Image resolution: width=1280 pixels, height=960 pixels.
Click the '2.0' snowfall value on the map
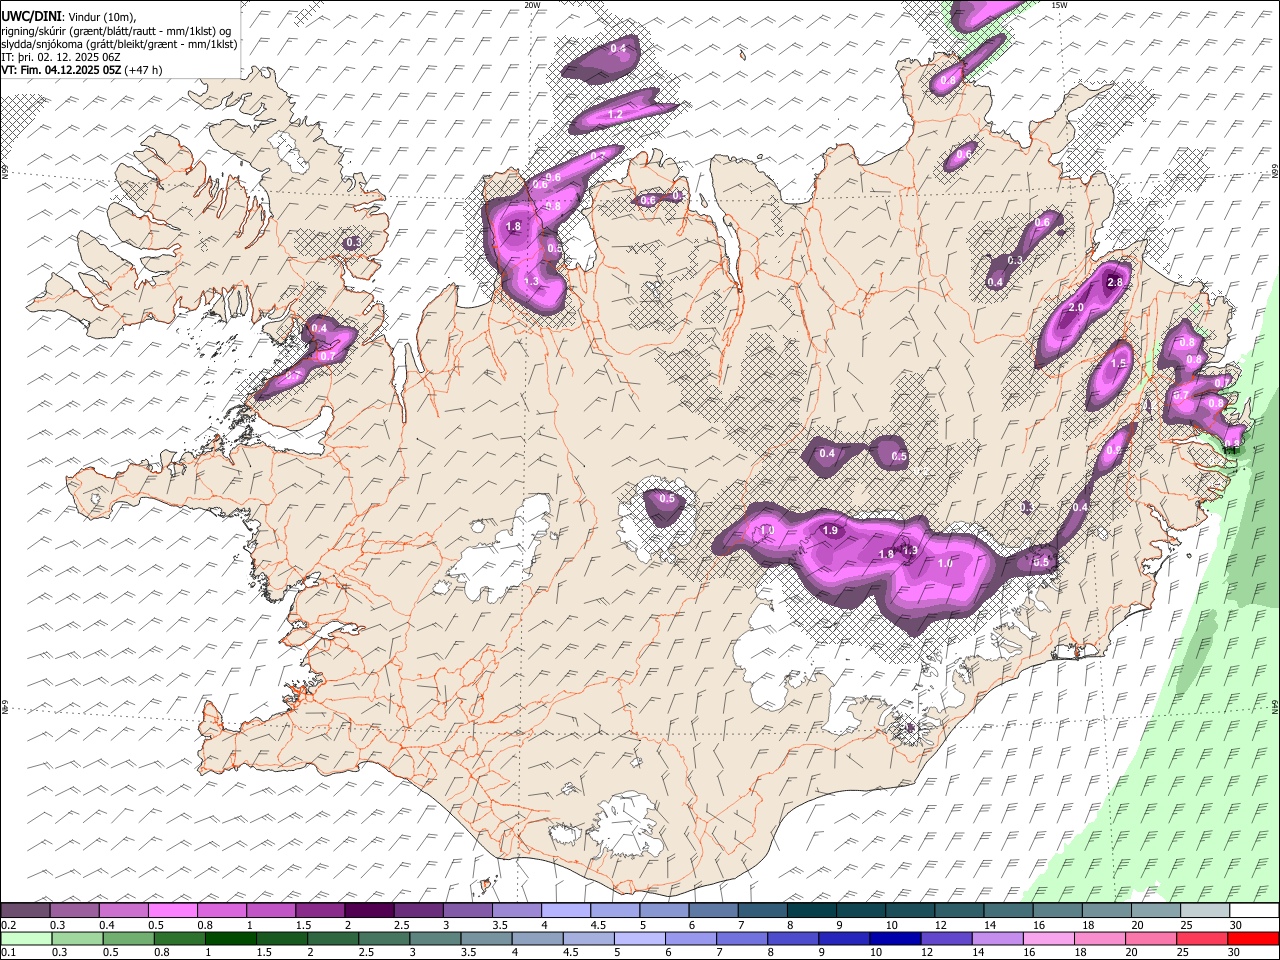[x=1077, y=307]
